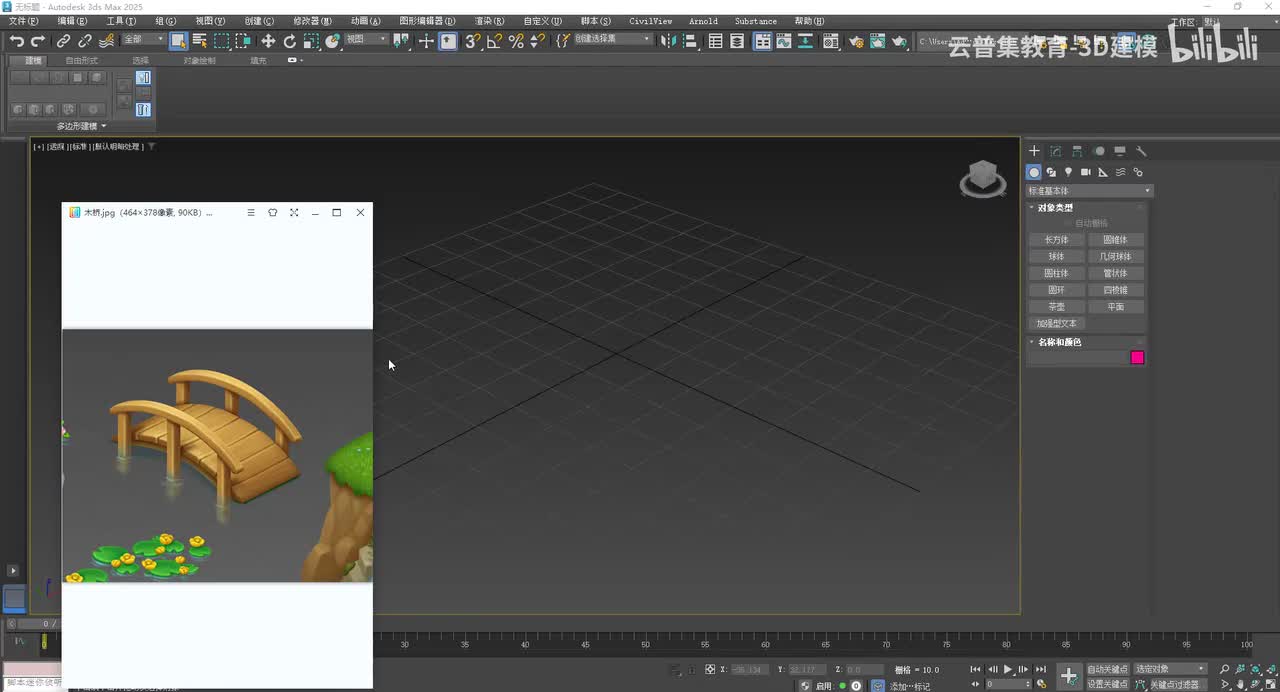The height and width of the screenshot is (692, 1280).
Task: Collapse the 对象类型 rollout
Action: click(1055, 208)
